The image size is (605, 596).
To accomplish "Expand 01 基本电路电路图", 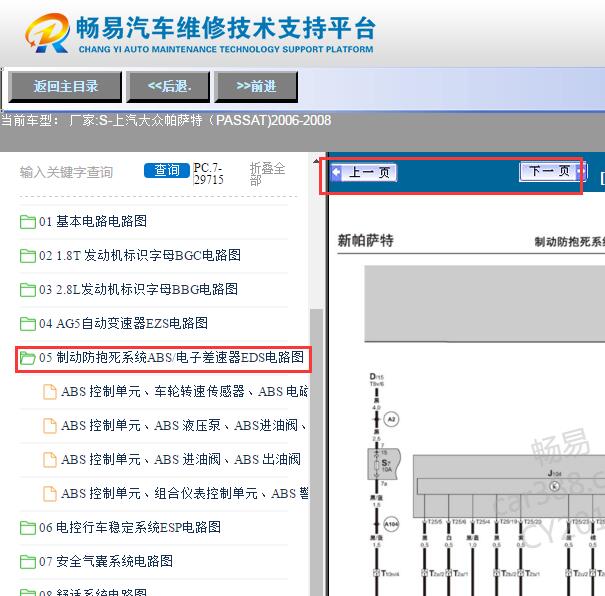I will click(93, 221).
